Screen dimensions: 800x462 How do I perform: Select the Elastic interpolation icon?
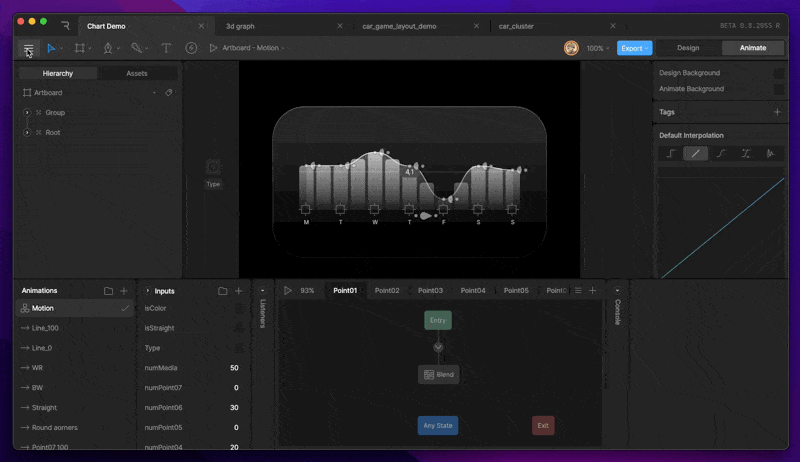pyautogui.click(x=770, y=153)
